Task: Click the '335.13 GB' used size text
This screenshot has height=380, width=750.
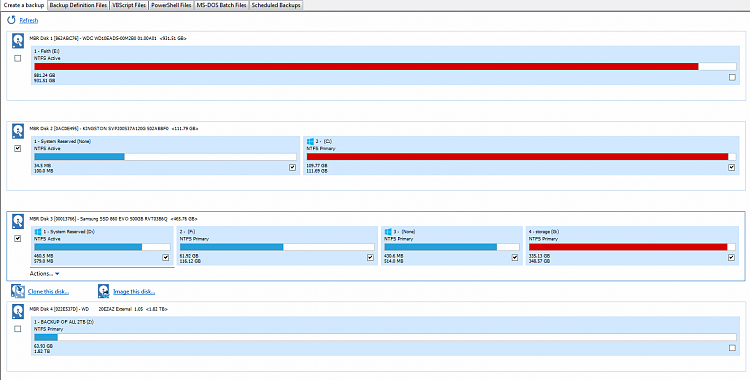Action: pos(540,256)
